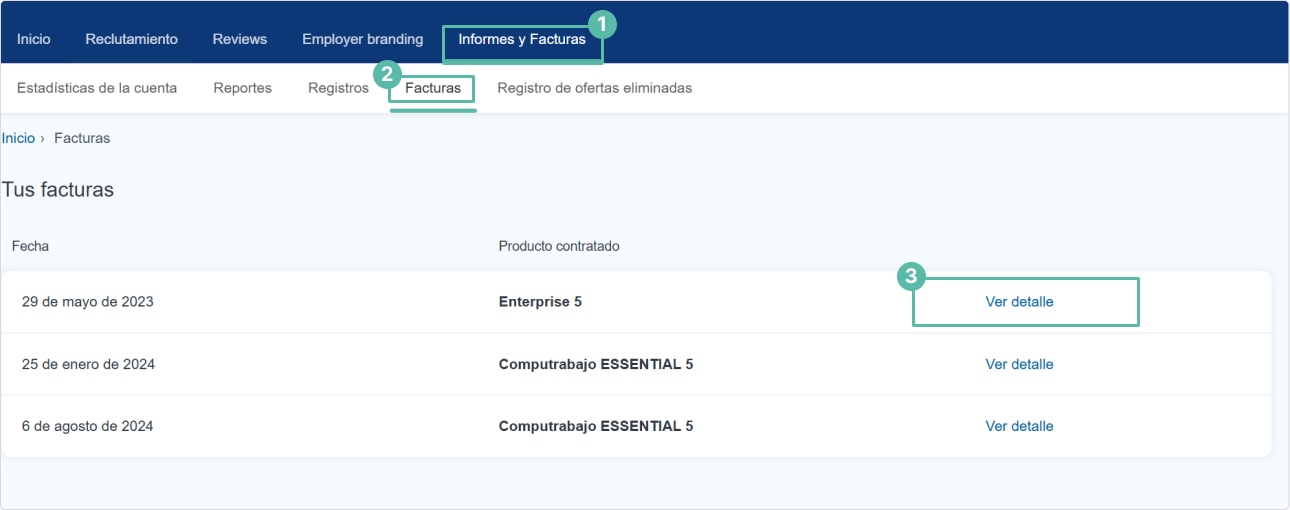Open Ver detalle for 6 de agosto 2024

click(1019, 426)
